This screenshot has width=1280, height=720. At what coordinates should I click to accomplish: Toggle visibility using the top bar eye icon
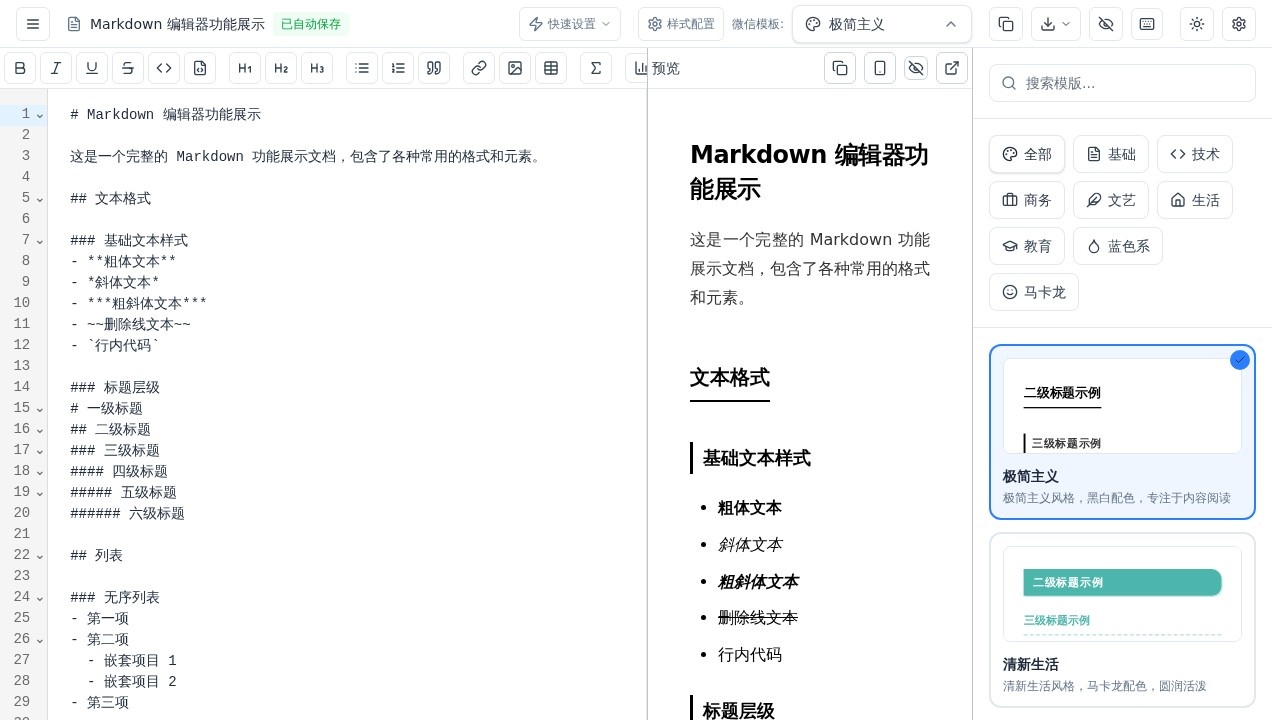click(1106, 24)
